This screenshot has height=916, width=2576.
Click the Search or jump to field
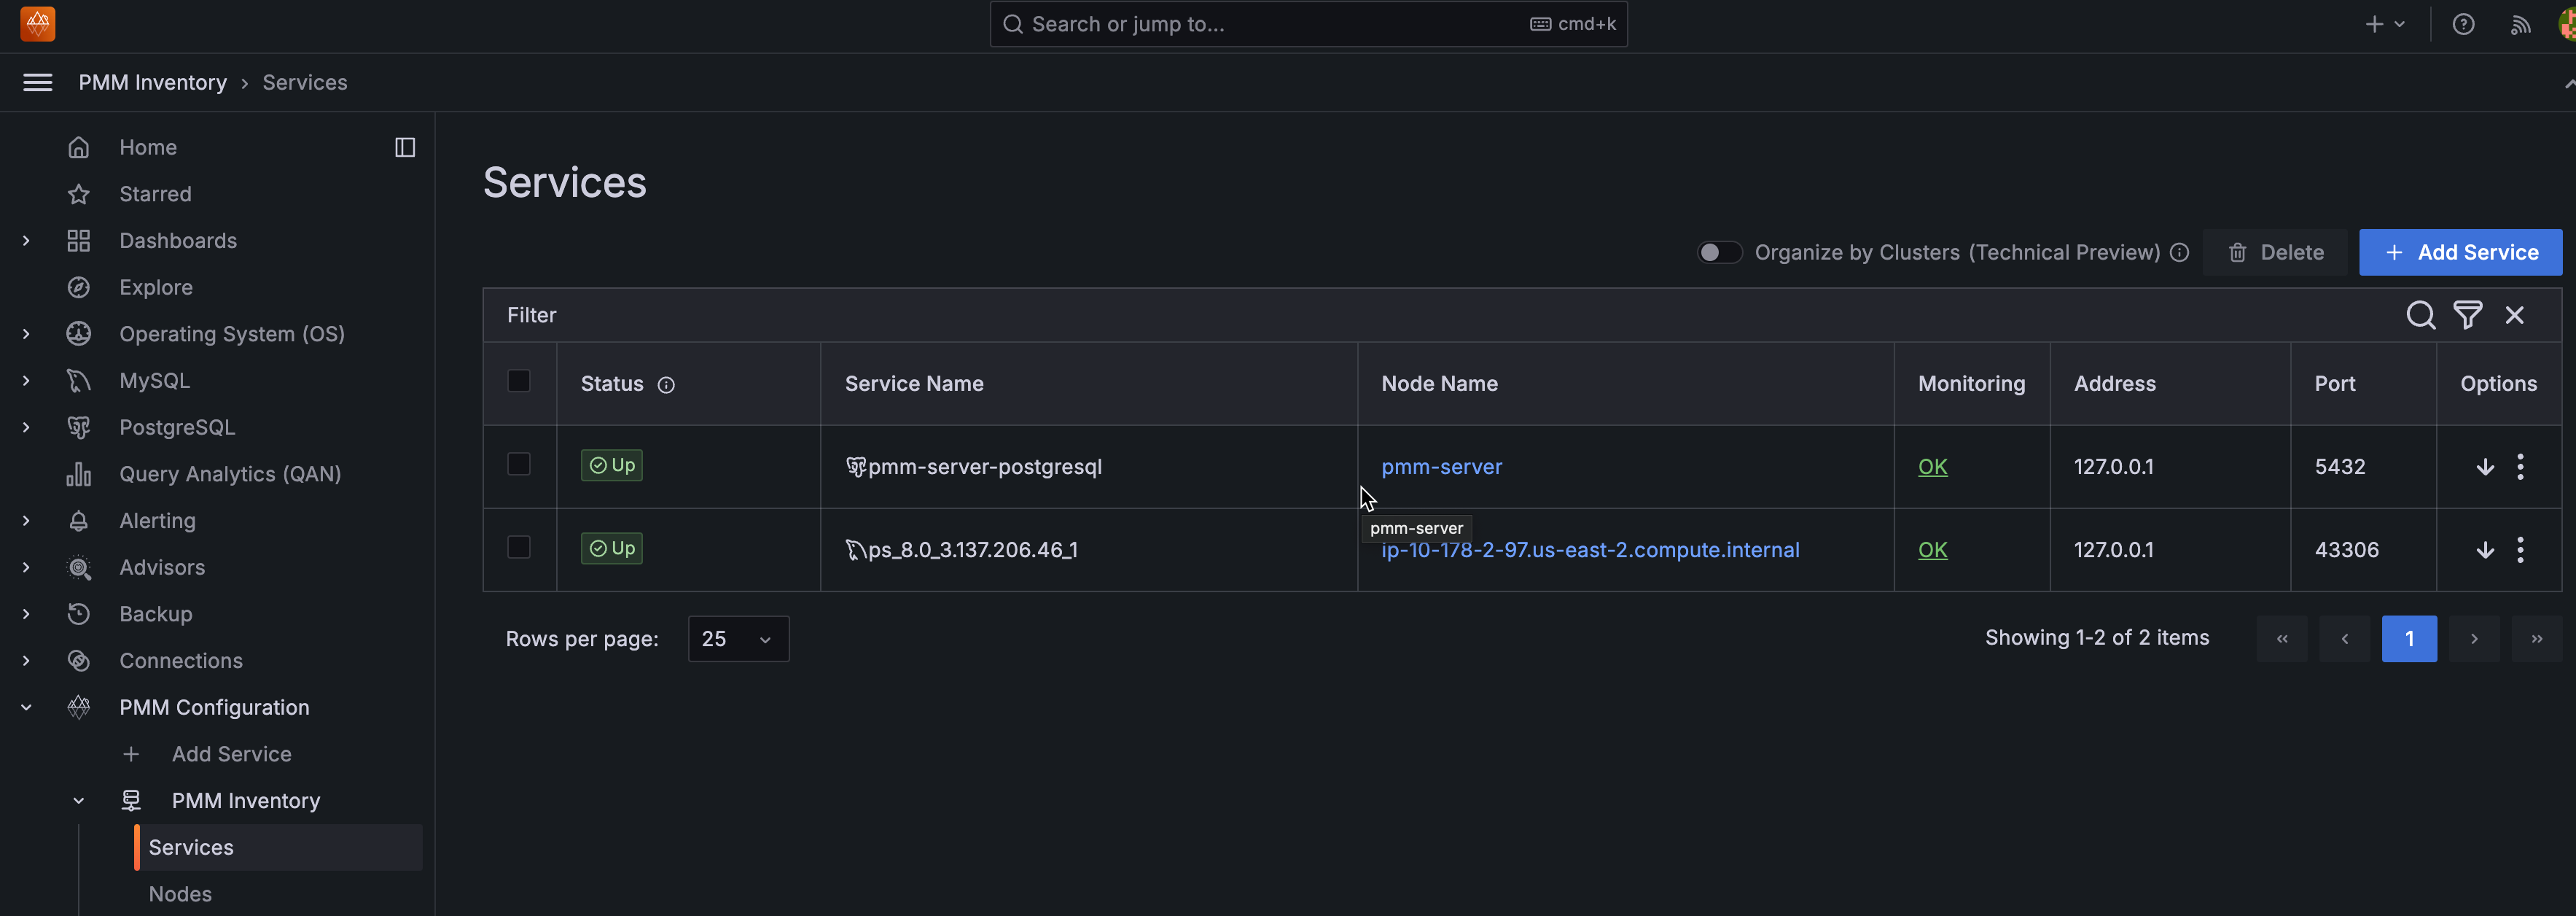[x=1270, y=24]
